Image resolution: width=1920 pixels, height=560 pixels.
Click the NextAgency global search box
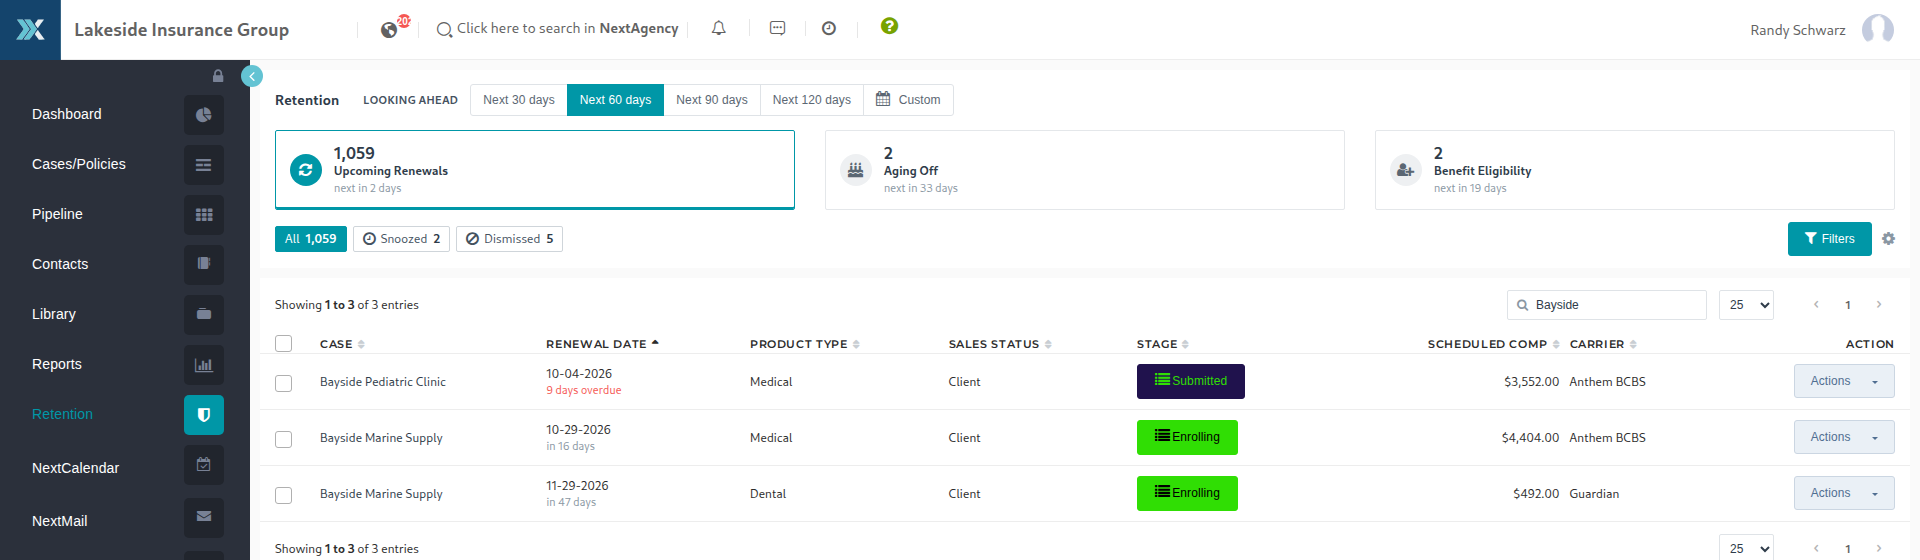point(558,29)
